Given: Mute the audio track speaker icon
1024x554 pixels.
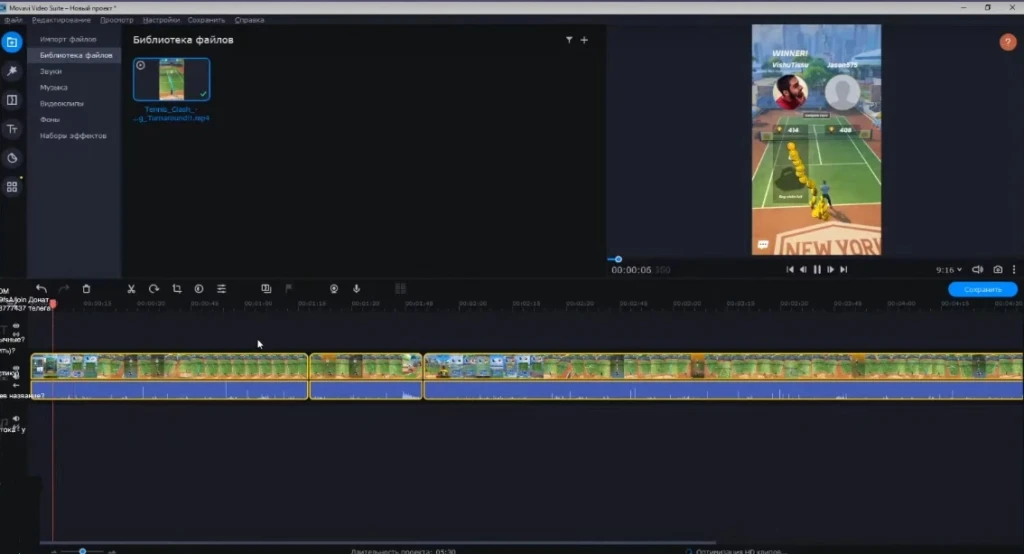Looking at the screenshot, I should (16, 419).
